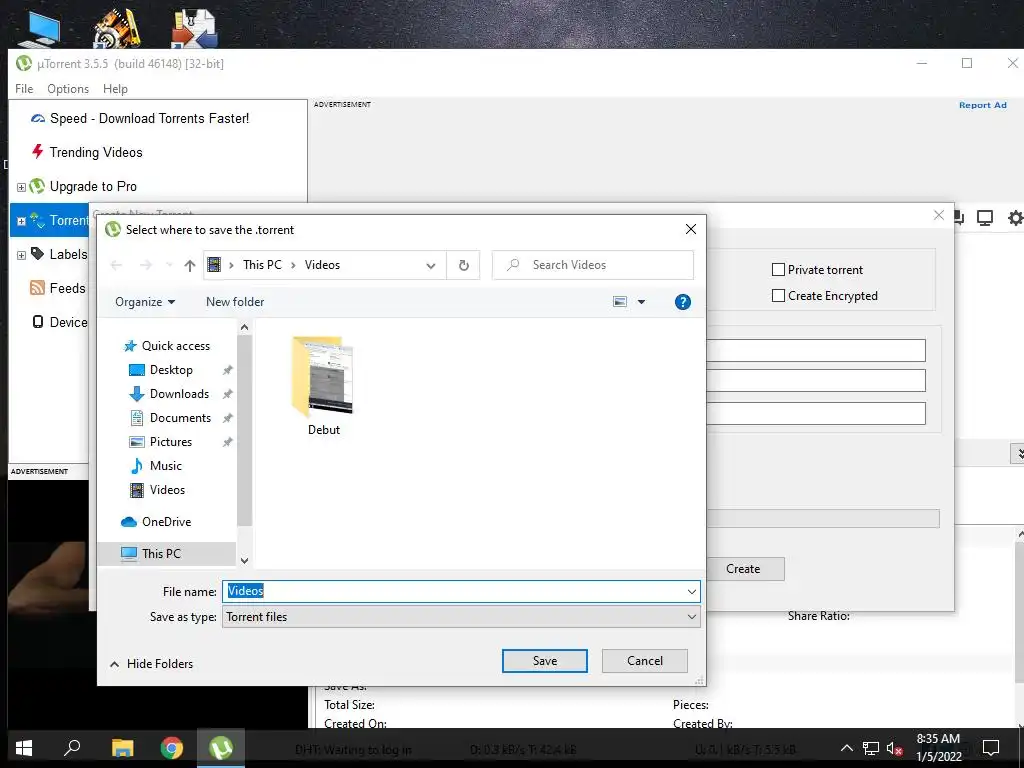The image size is (1024, 768).
Task: Click Create button in Create New Torrent
Action: 744,569
